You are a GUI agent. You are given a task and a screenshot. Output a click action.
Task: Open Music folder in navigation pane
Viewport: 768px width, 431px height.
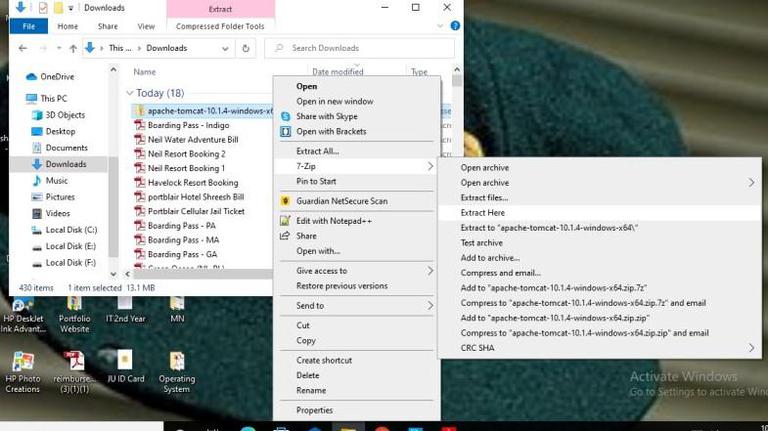tap(56, 180)
